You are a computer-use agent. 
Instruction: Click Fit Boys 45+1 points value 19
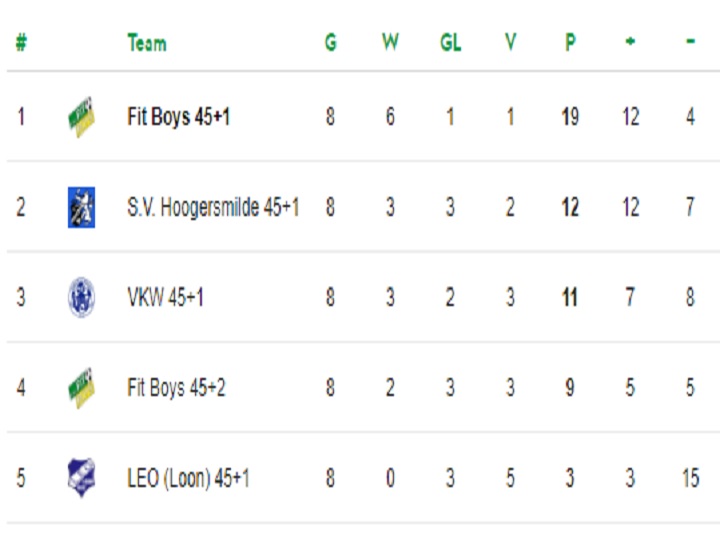(x=570, y=117)
